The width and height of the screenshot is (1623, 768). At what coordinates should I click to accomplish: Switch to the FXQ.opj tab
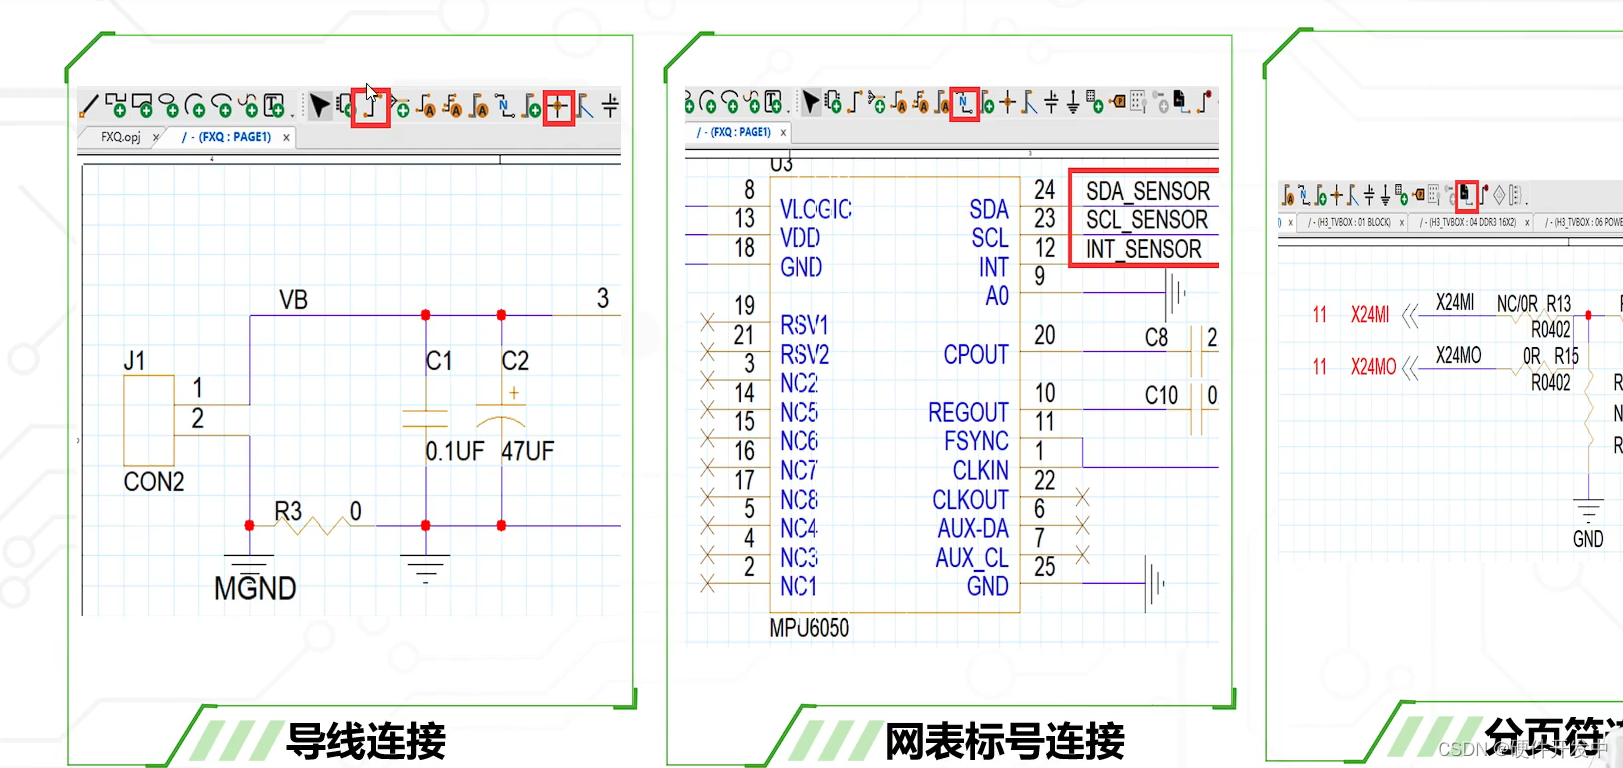click(120, 137)
